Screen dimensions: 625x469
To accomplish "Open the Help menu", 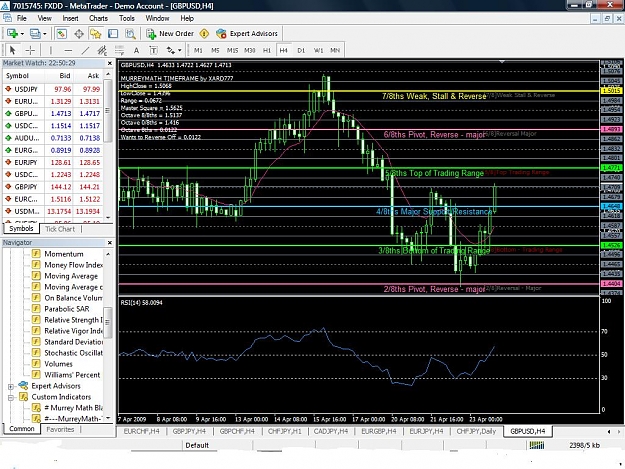I will tap(187, 18).
